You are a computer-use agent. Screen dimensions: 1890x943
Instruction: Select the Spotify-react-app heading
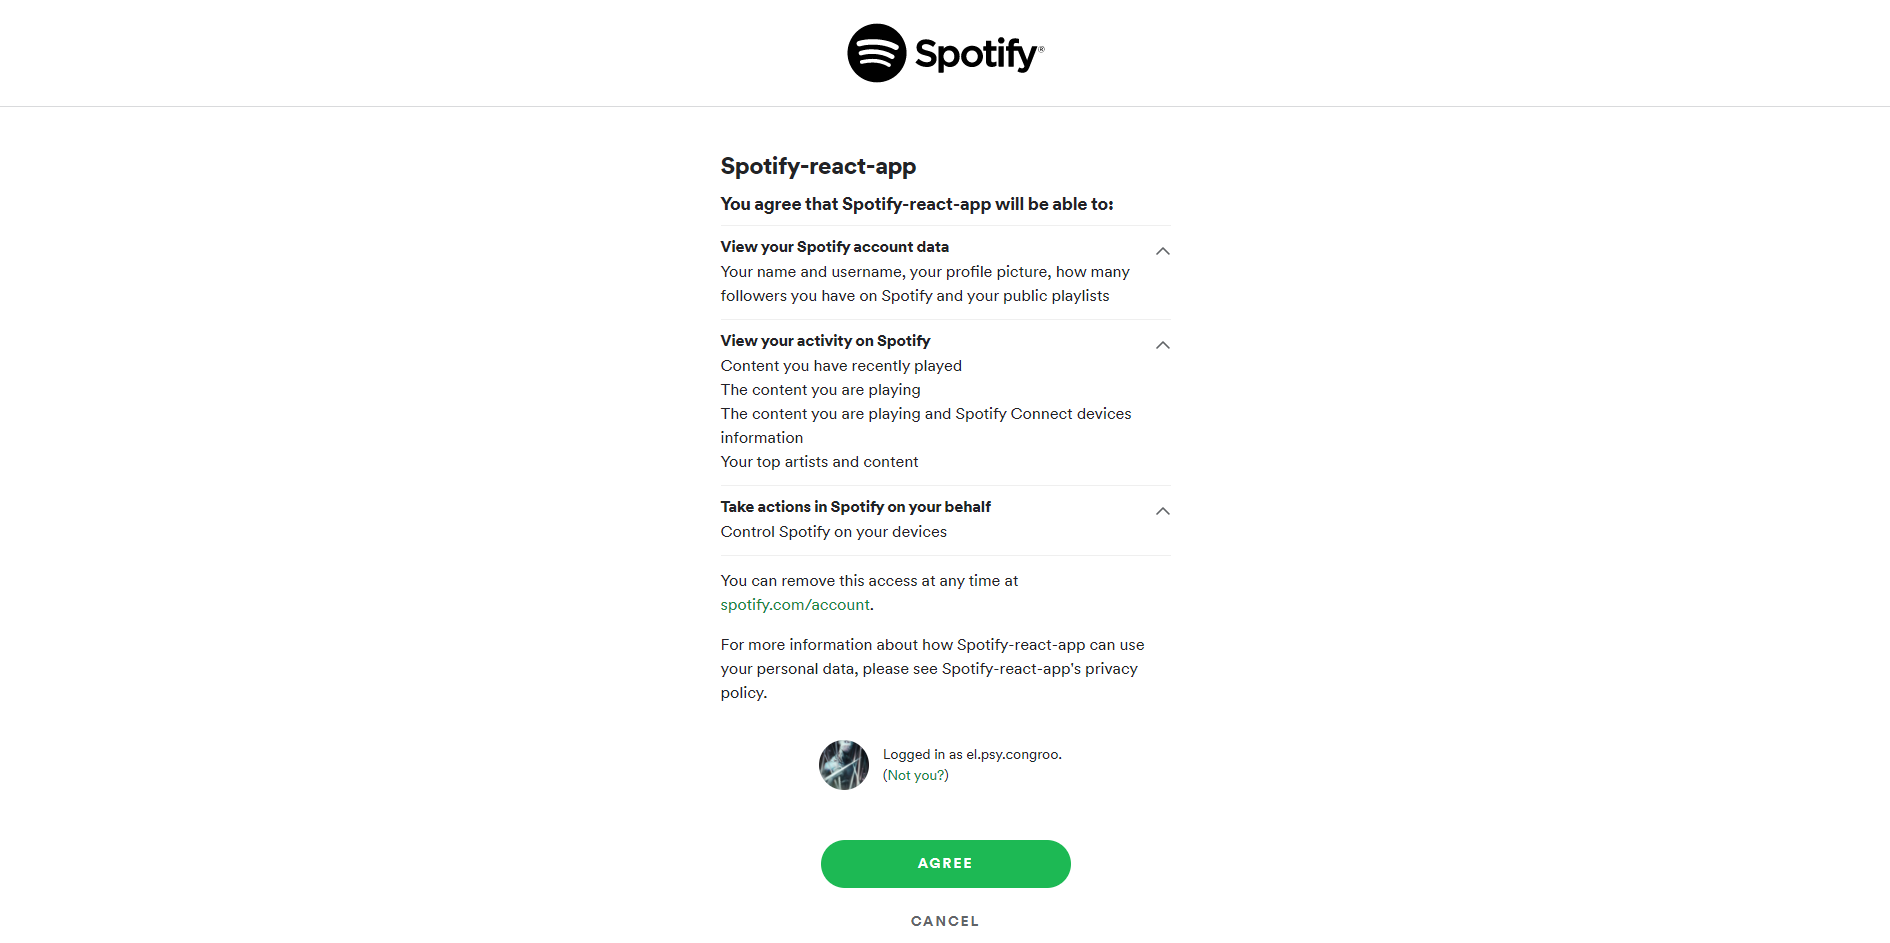(x=818, y=166)
